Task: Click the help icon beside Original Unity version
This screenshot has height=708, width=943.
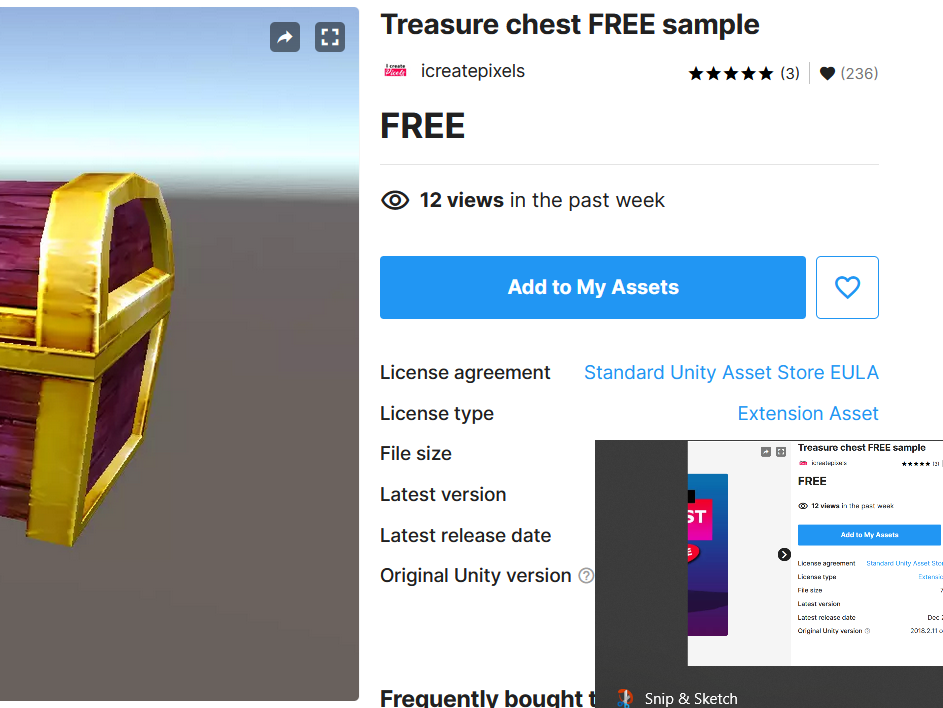Action: (x=586, y=576)
